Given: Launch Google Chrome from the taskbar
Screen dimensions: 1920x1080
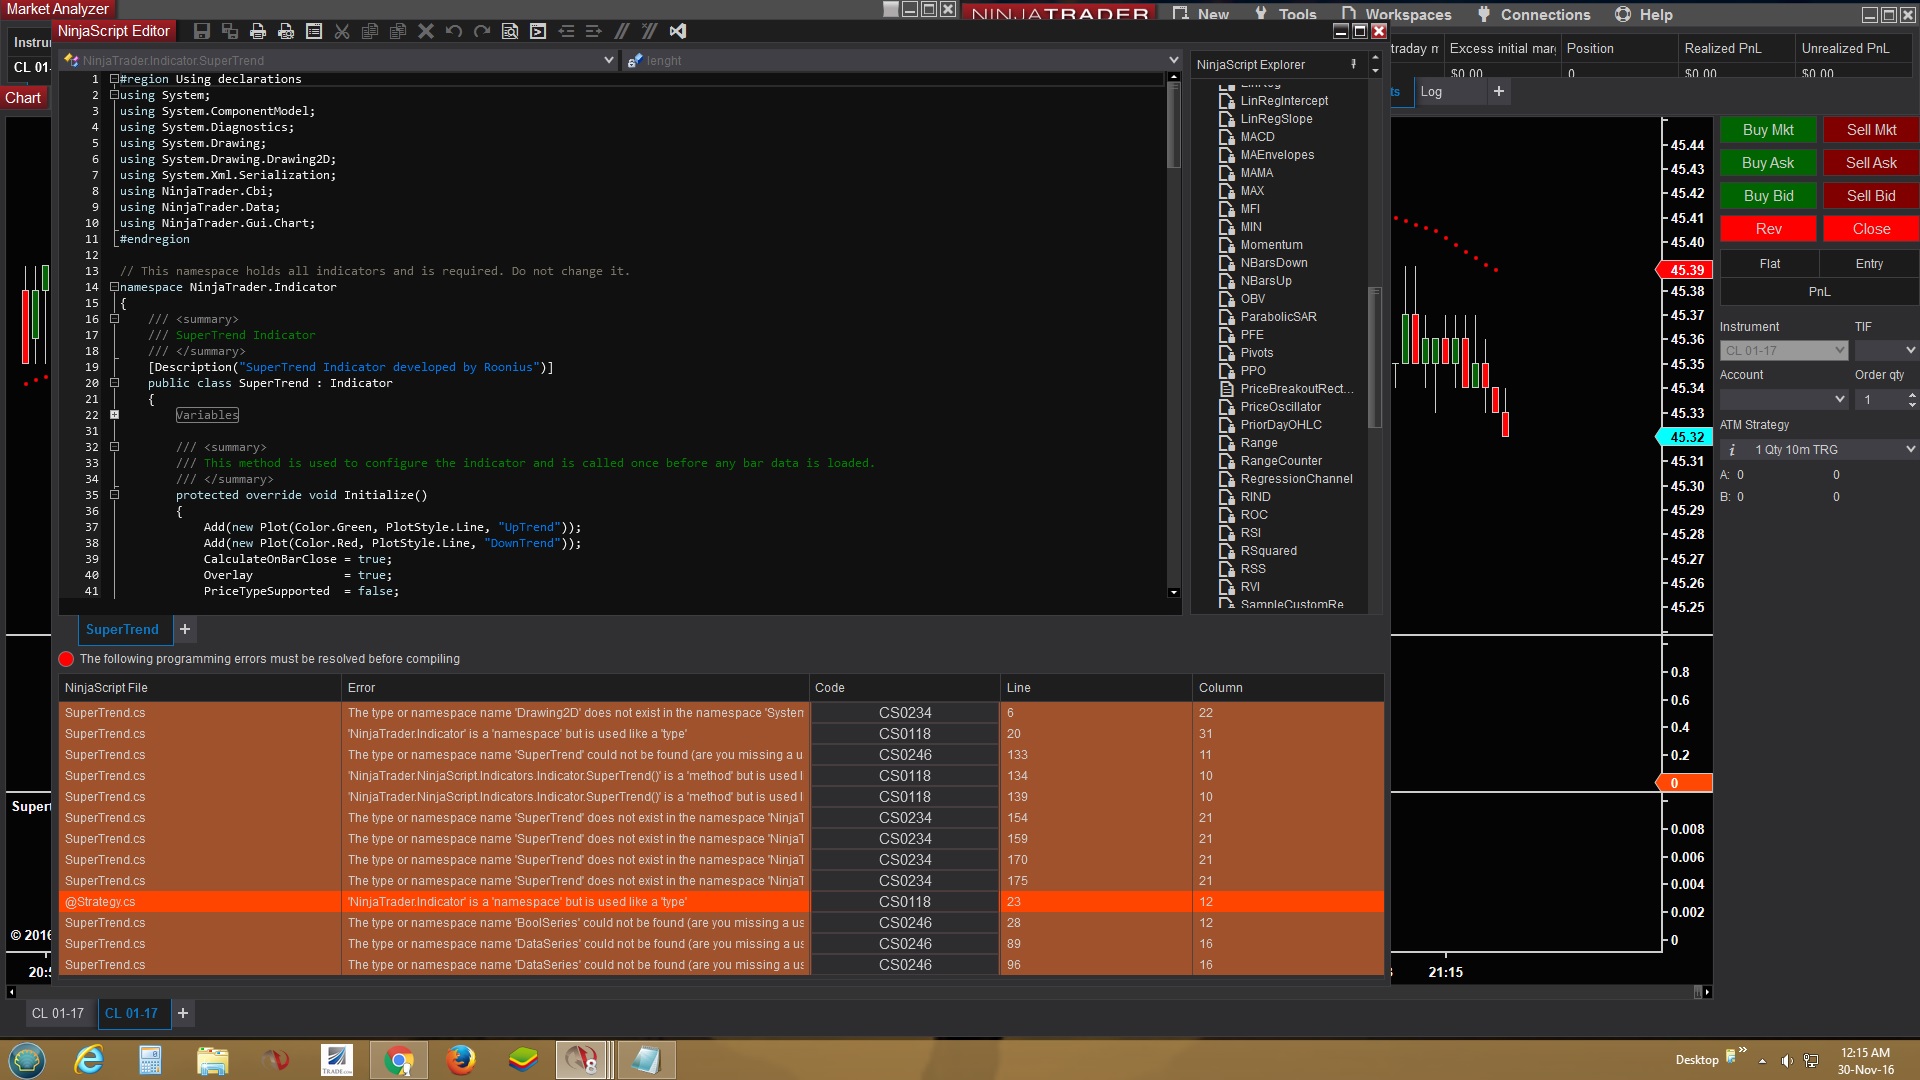Looking at the screenshot, I should pyautogui.click(x=399, y=1060).
